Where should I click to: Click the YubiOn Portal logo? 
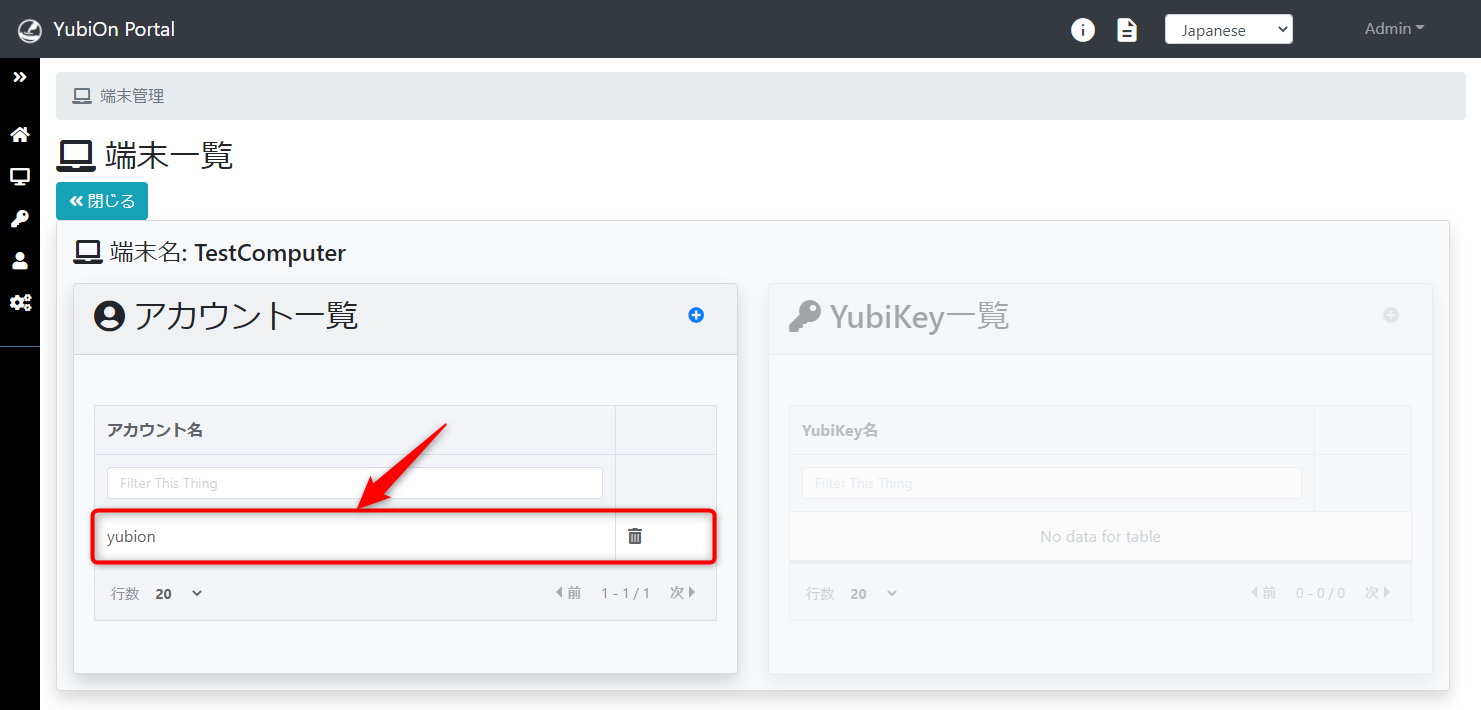97,29
